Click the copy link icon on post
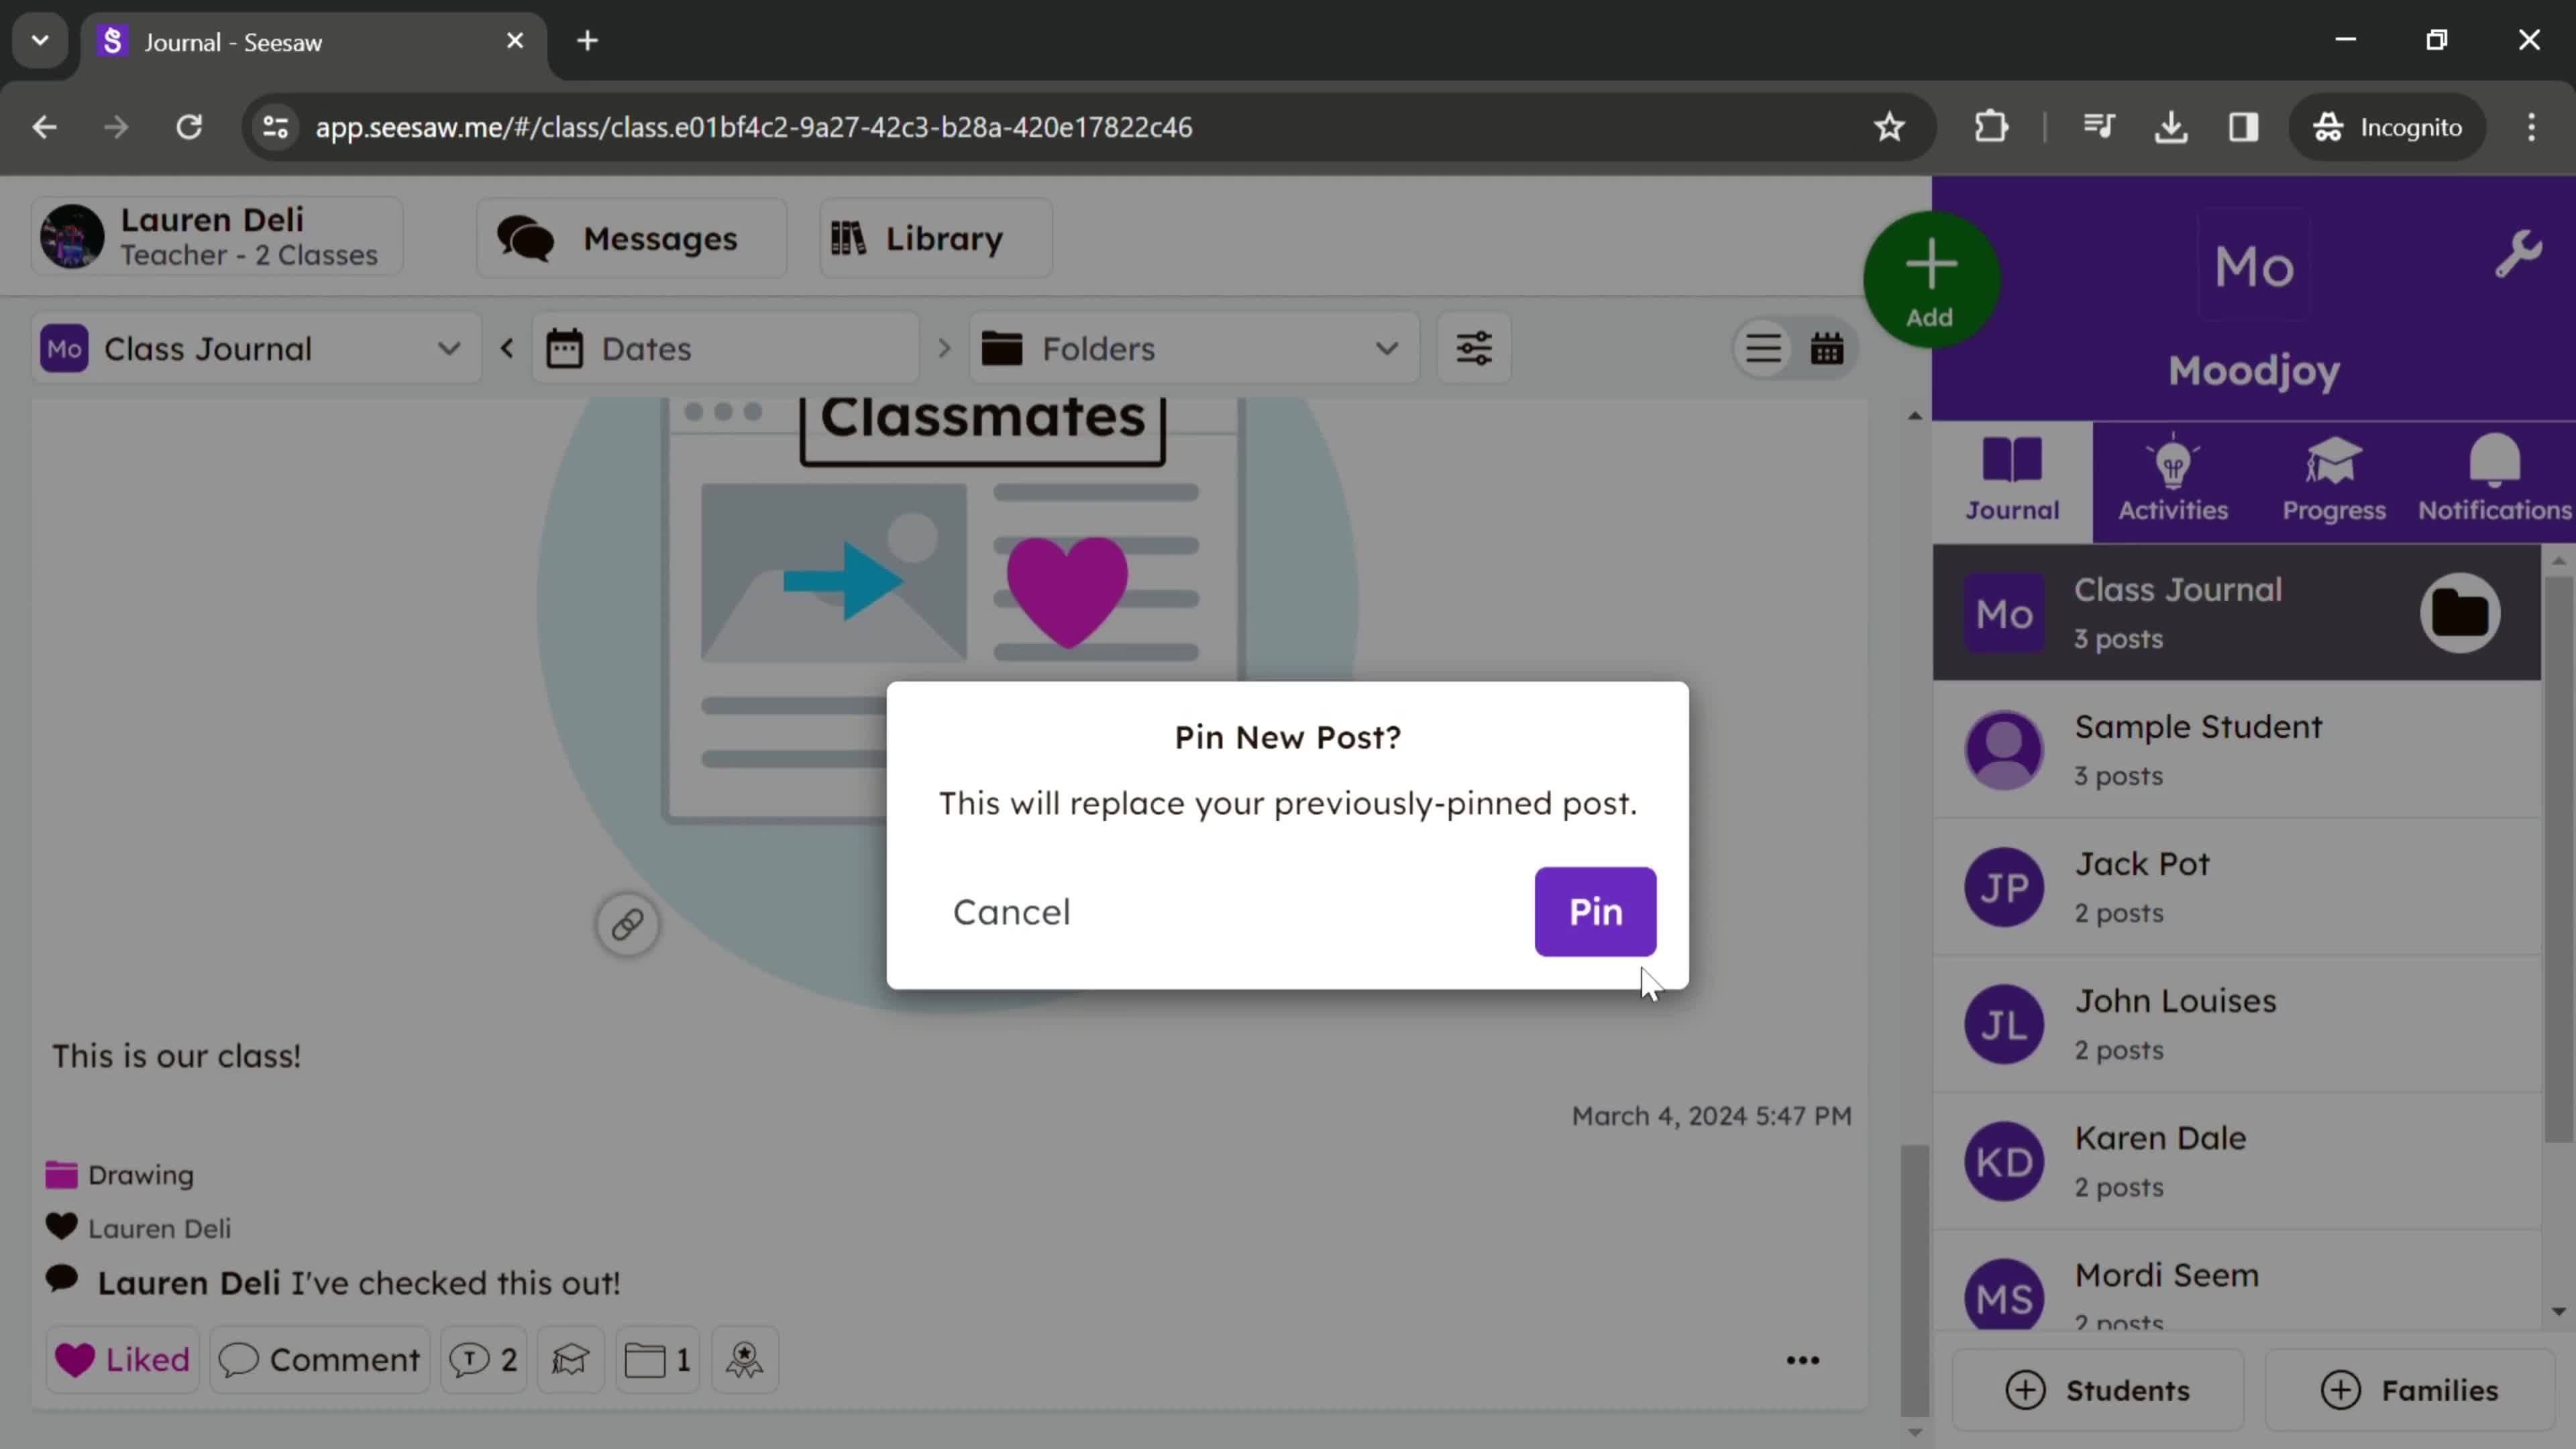 point(627,924)
